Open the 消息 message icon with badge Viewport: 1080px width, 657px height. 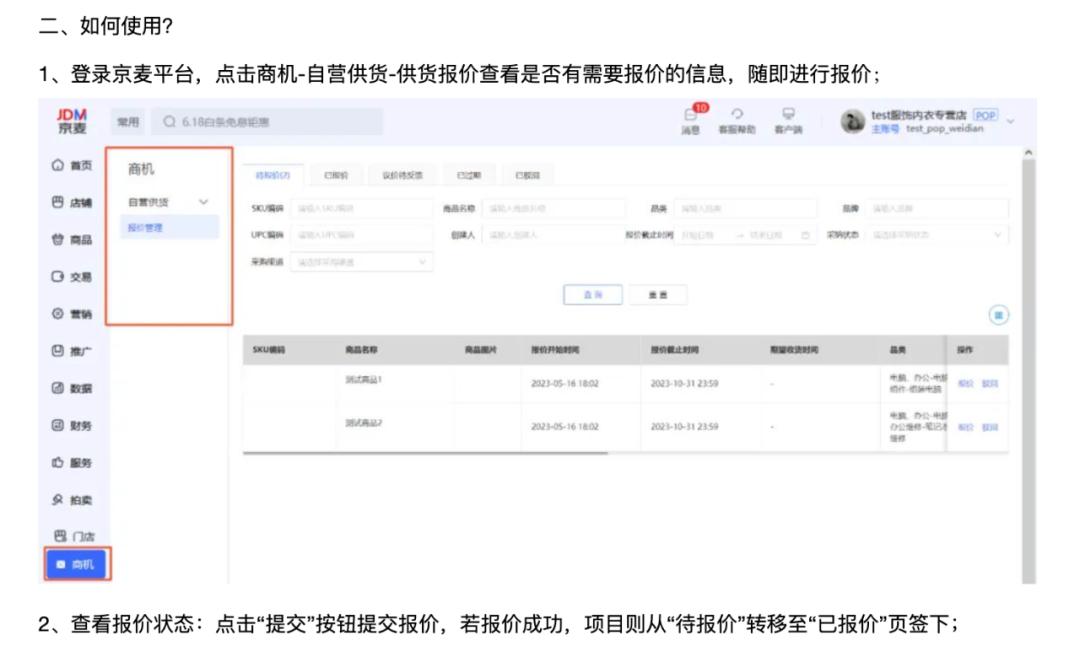point(689,121)
